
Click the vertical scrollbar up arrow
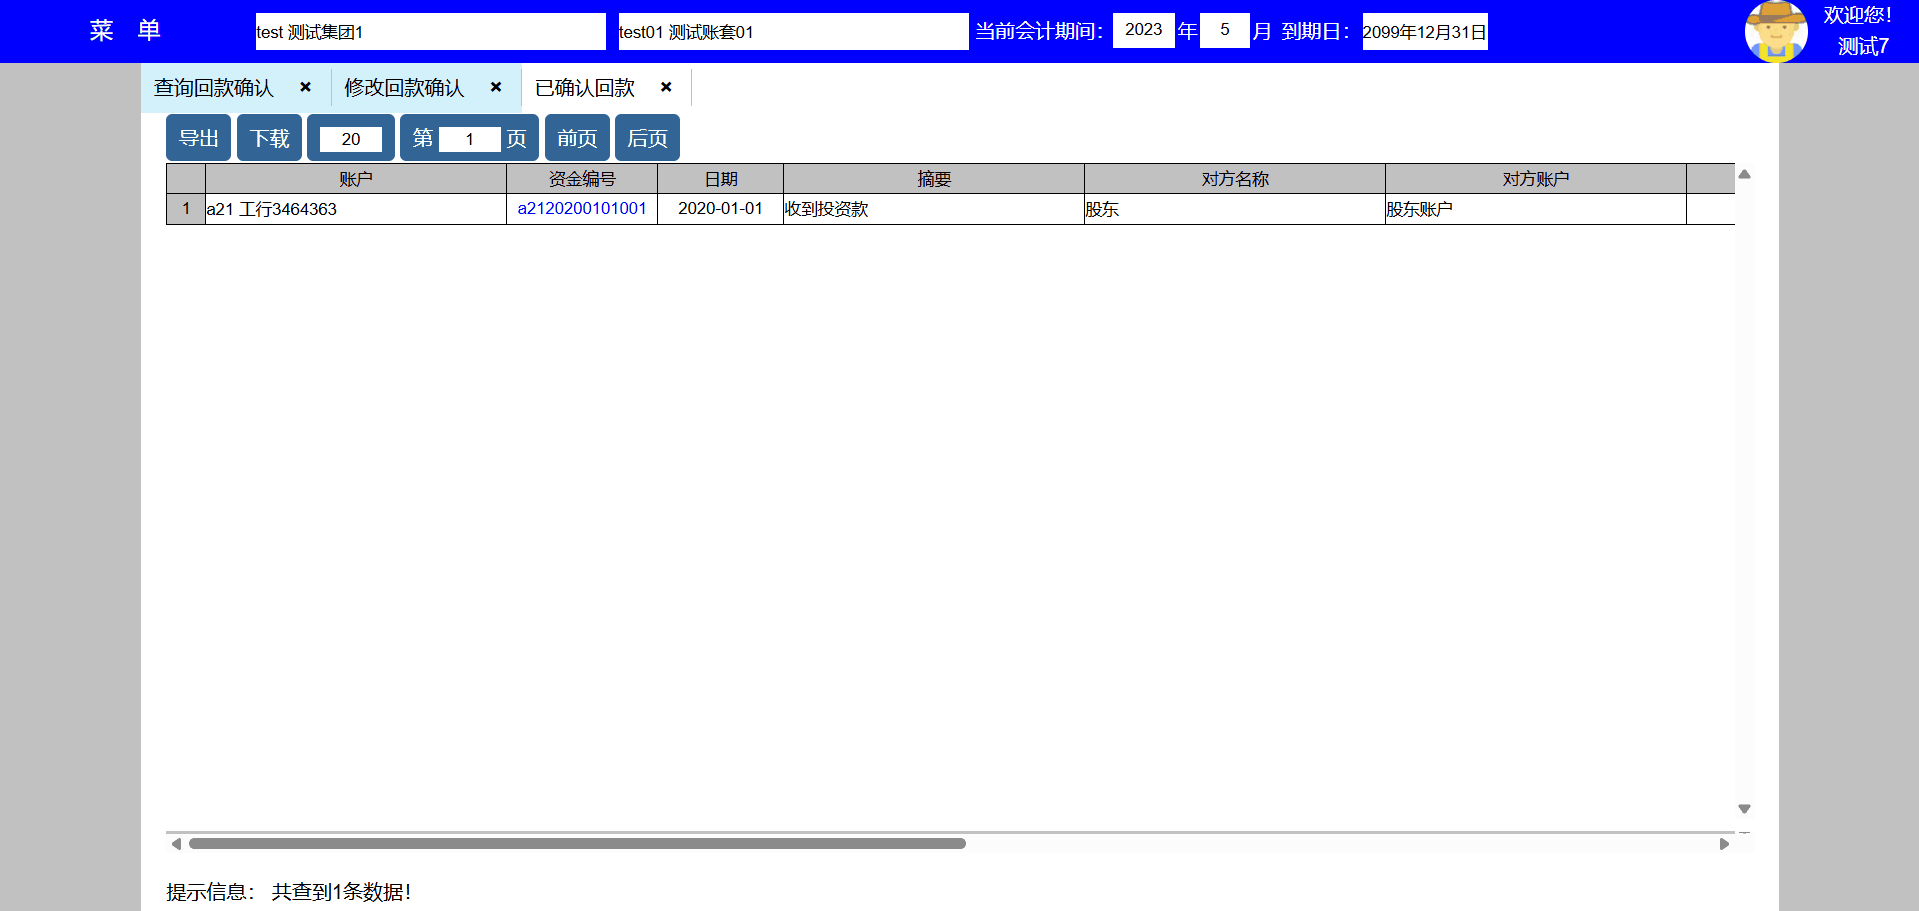[x=1744, y=174]
